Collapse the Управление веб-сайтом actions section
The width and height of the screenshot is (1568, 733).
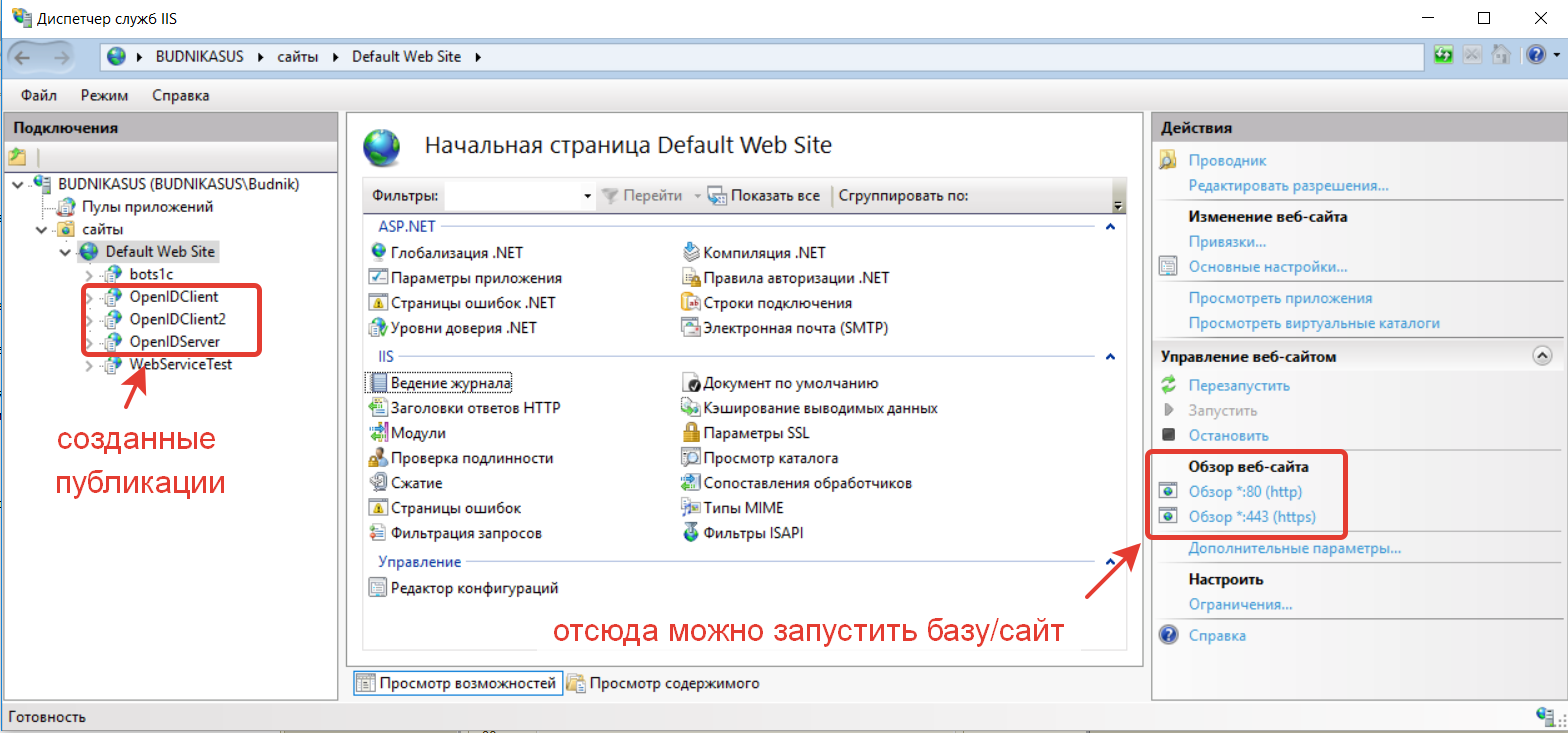tap(1541, 356)
